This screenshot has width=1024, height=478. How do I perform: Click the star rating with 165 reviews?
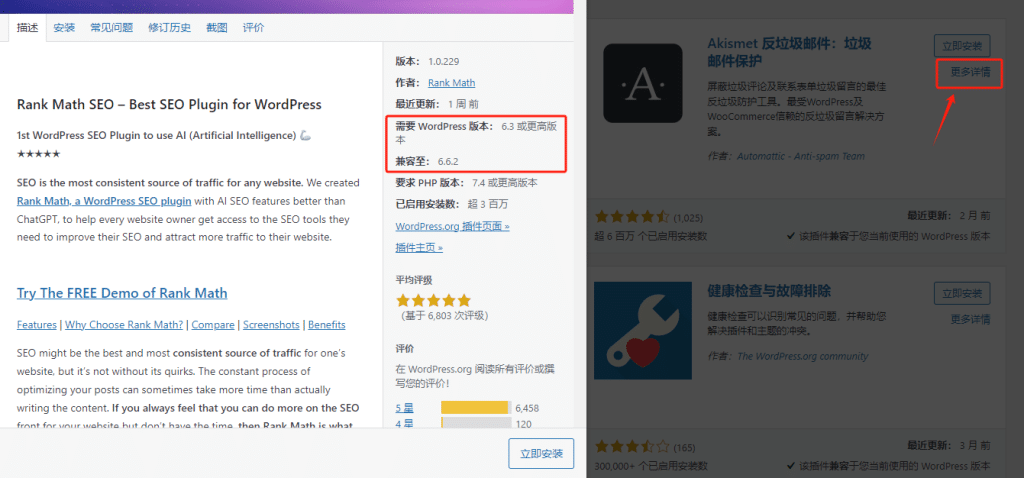(632, 447)
